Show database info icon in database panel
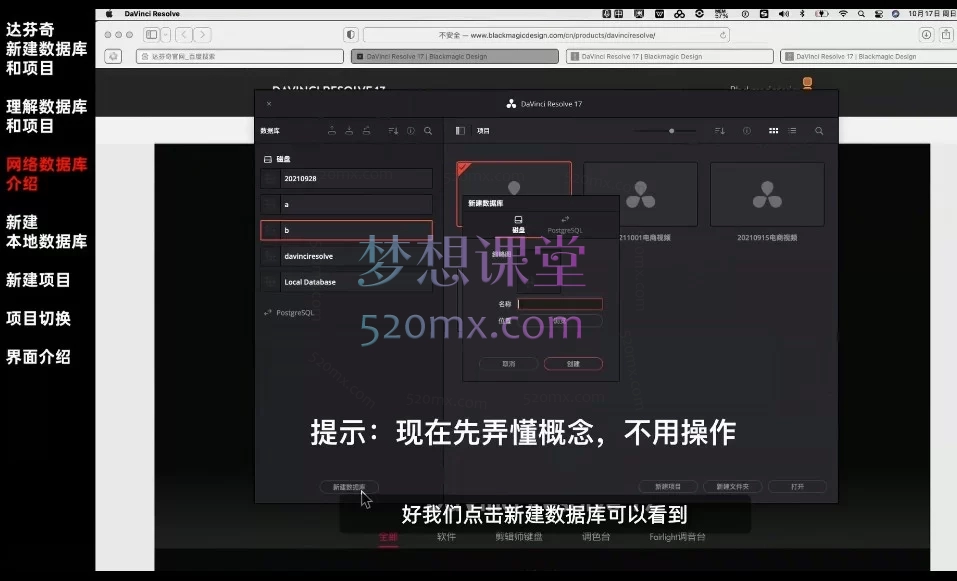This screenshot has height=581, width=957. tap(411, 131)
